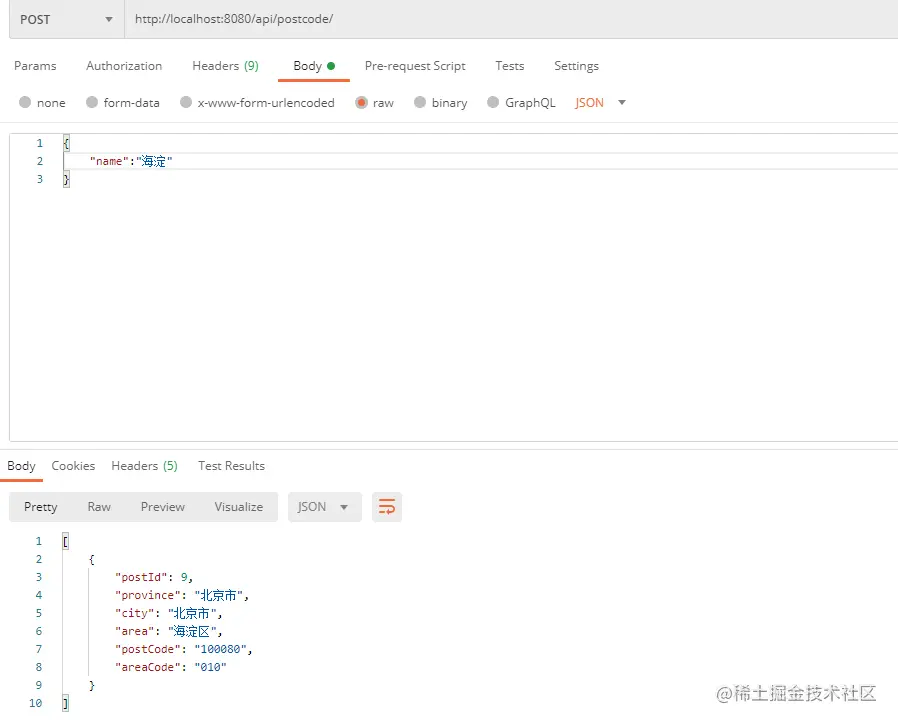Click the "city" response line

tap(168, 613)
